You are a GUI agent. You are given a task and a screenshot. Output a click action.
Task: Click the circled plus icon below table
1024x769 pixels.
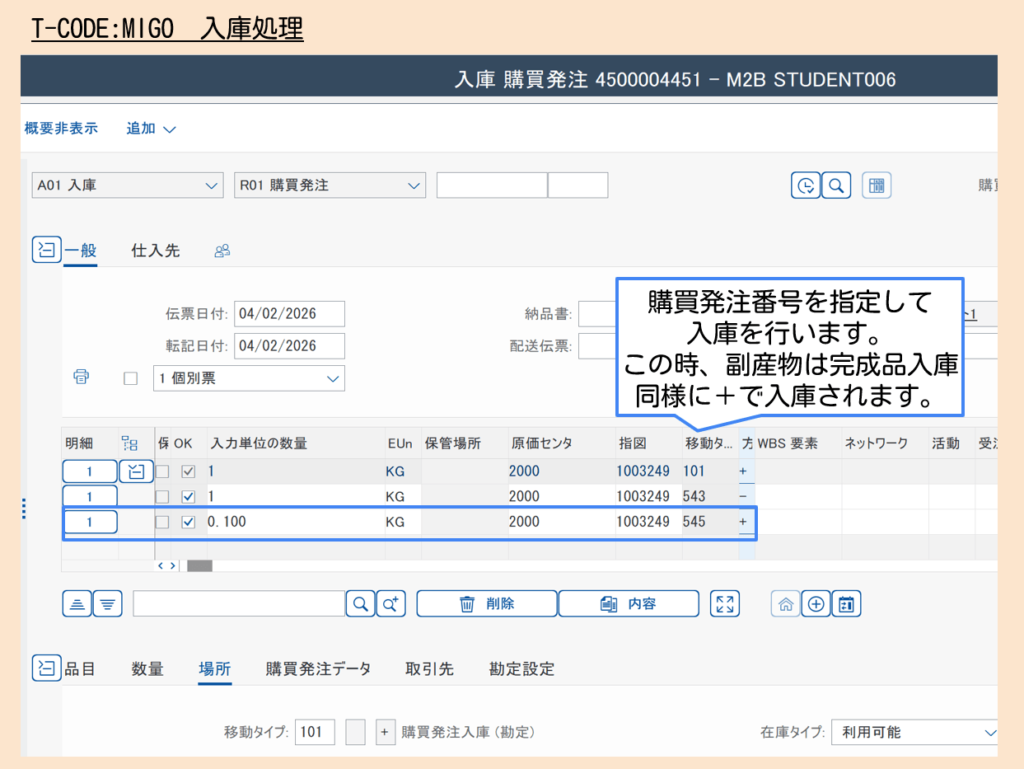pyautogui.click(x=816, y=604)
